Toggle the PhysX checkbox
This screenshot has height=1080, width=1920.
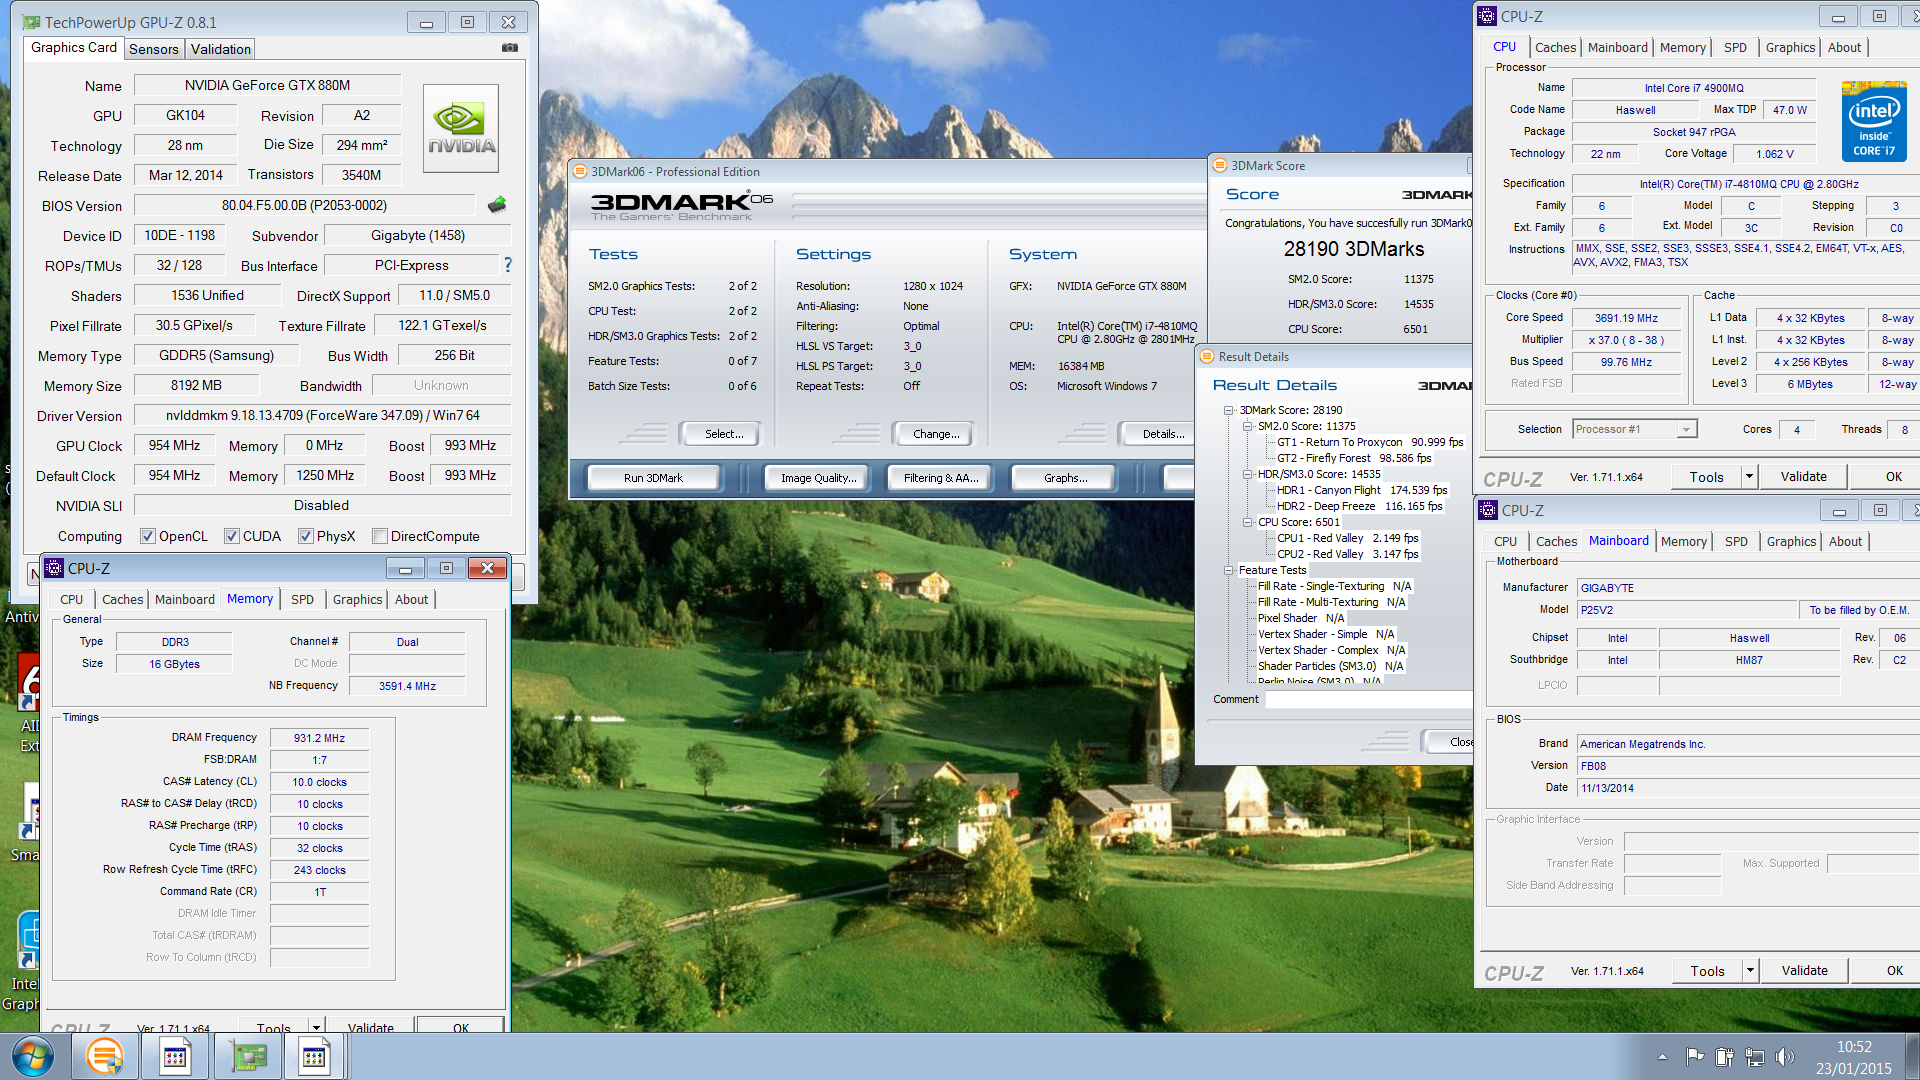(x=306, y=536)
